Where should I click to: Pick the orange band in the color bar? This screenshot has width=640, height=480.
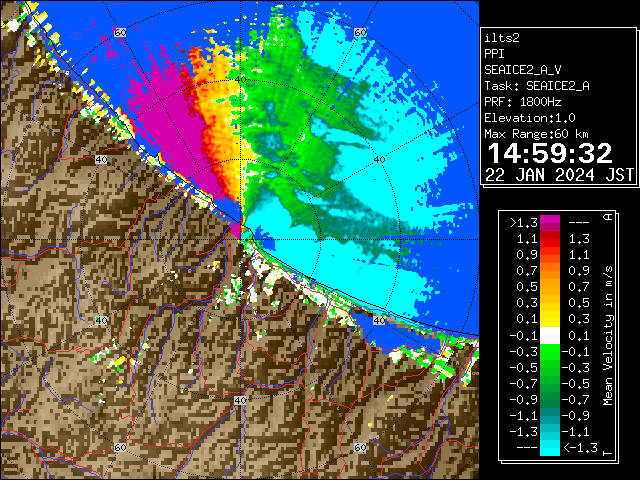pos(550,271)
